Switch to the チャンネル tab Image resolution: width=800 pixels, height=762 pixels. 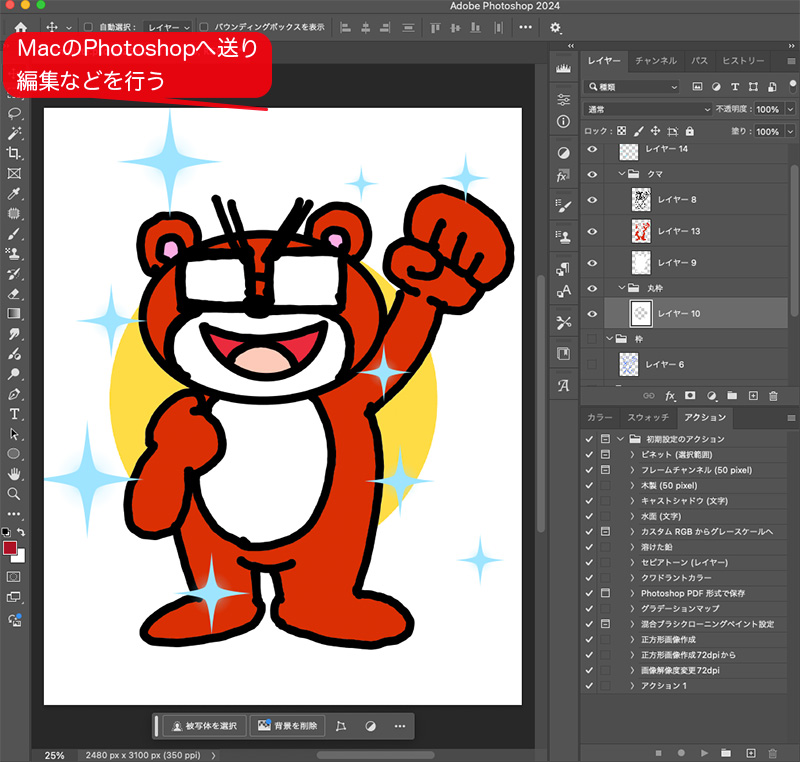(x=655, y=60)
